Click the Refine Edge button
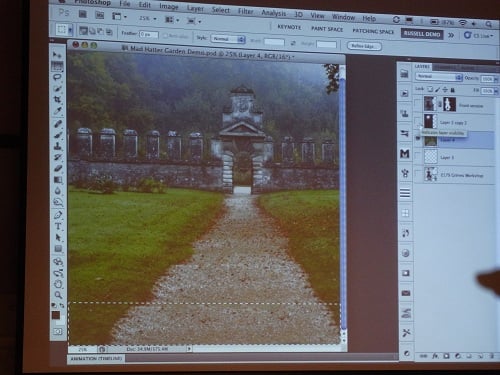 click(364, 46)
